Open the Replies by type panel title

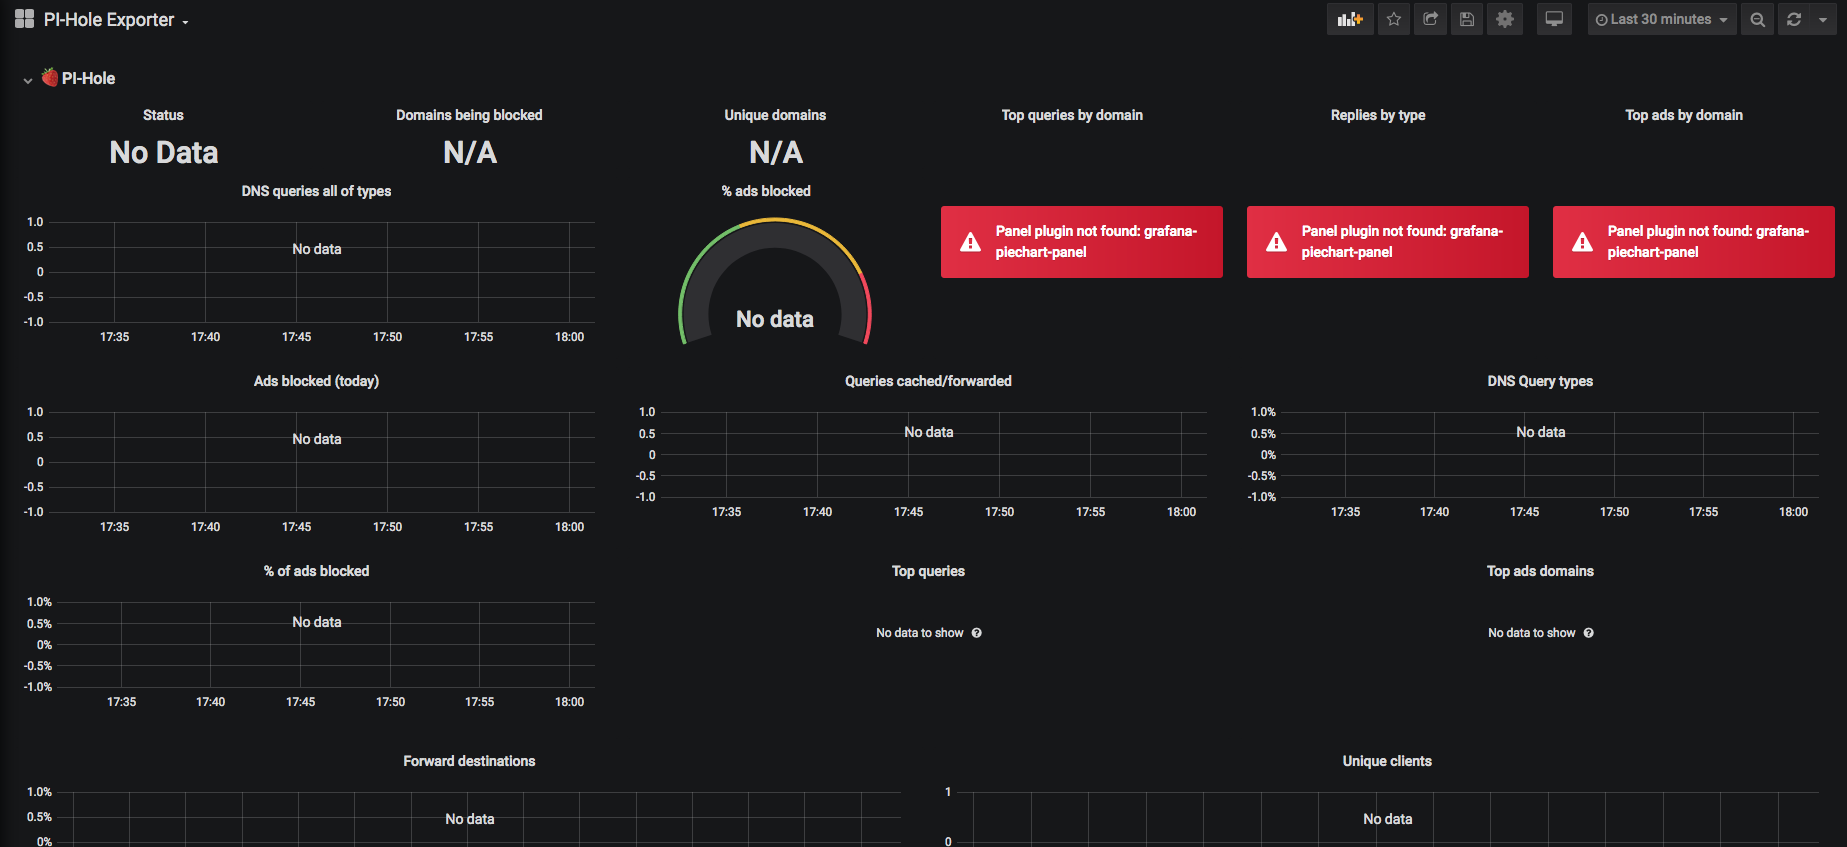click(x=1378, y=115)
